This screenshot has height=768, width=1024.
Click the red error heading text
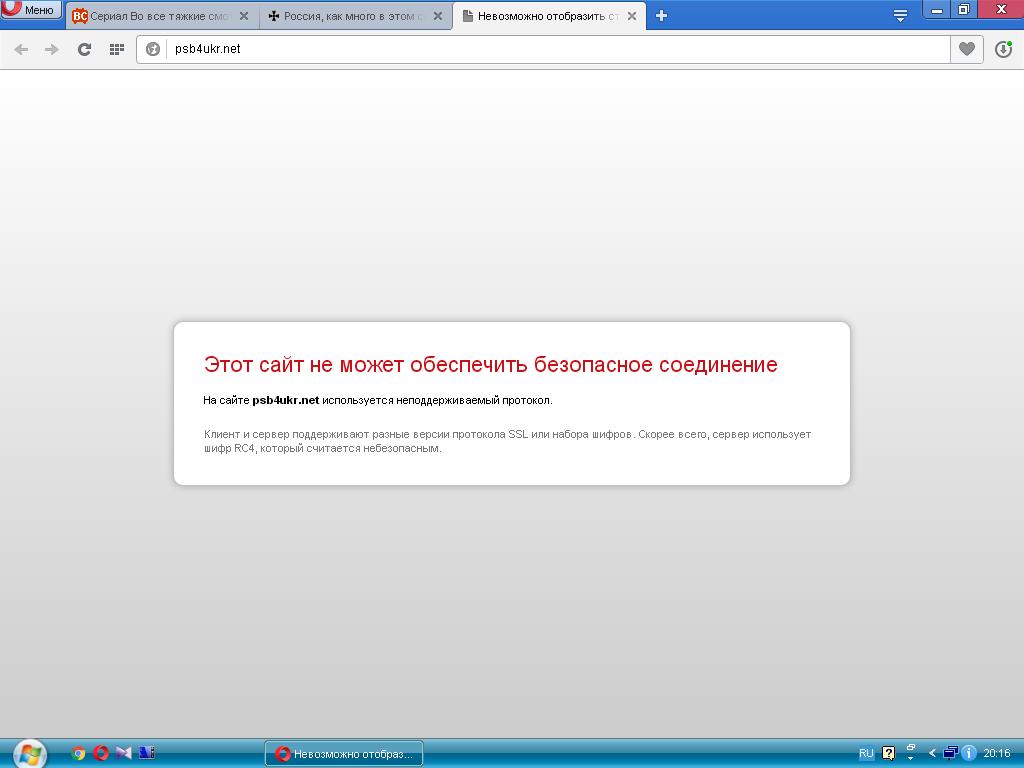tap(490, 364)
